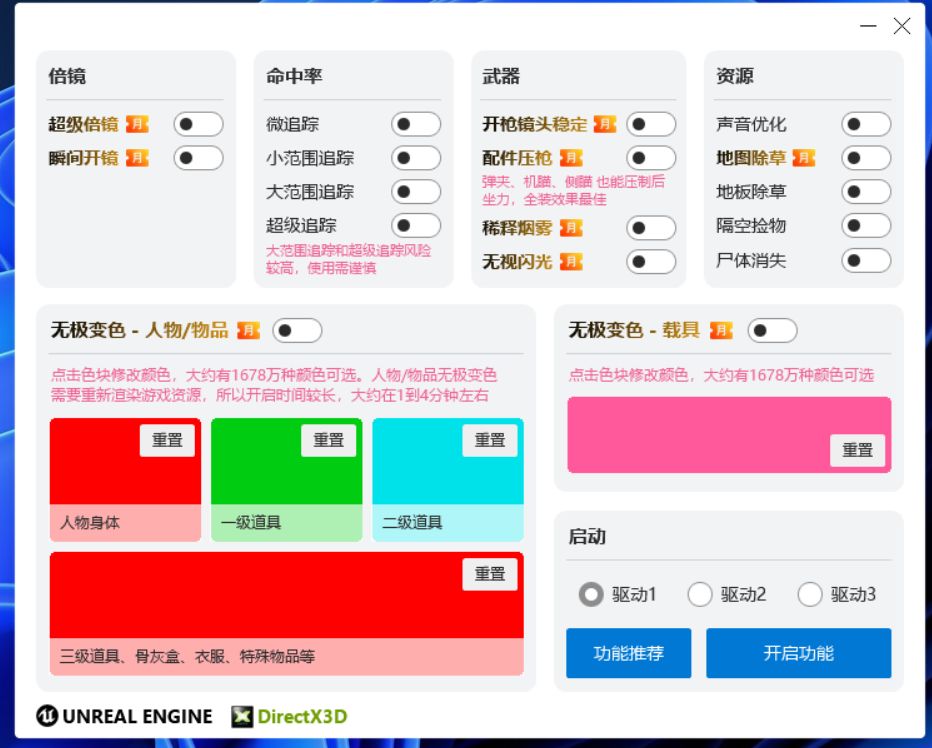
Task: Click the 月 badge next to 开枪镜头稳定
Action: pyautogui.click(x=605, y=124)
